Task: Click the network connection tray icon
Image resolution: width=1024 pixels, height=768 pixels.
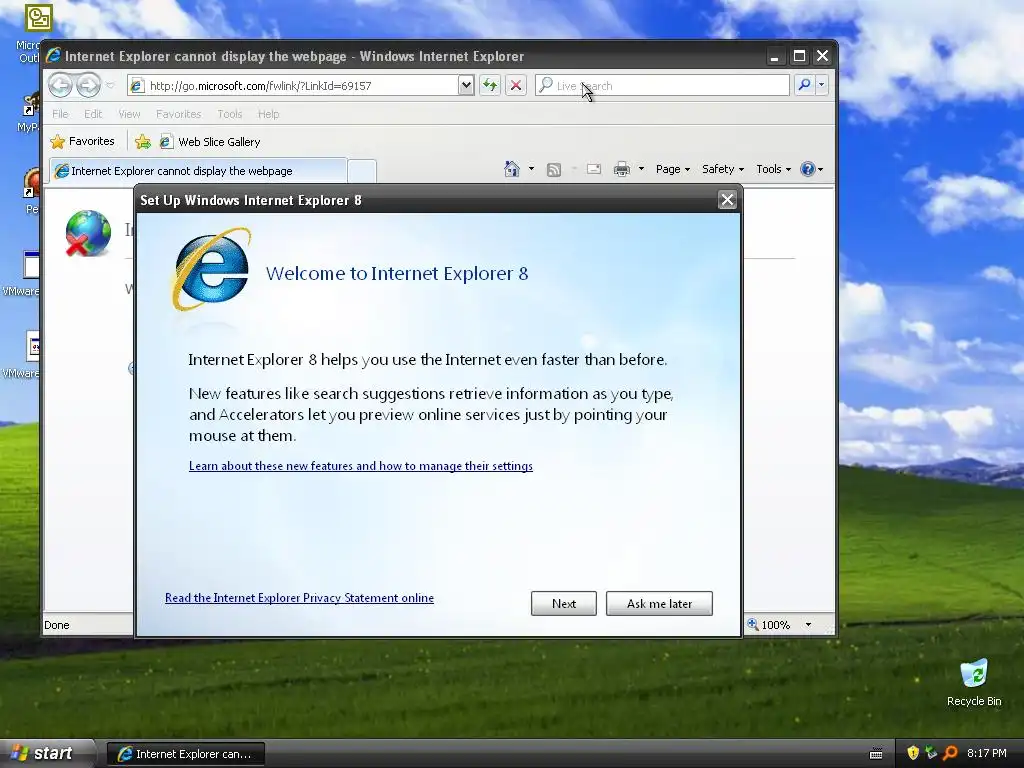Action: pyautogui.click(x=931, y=753)
